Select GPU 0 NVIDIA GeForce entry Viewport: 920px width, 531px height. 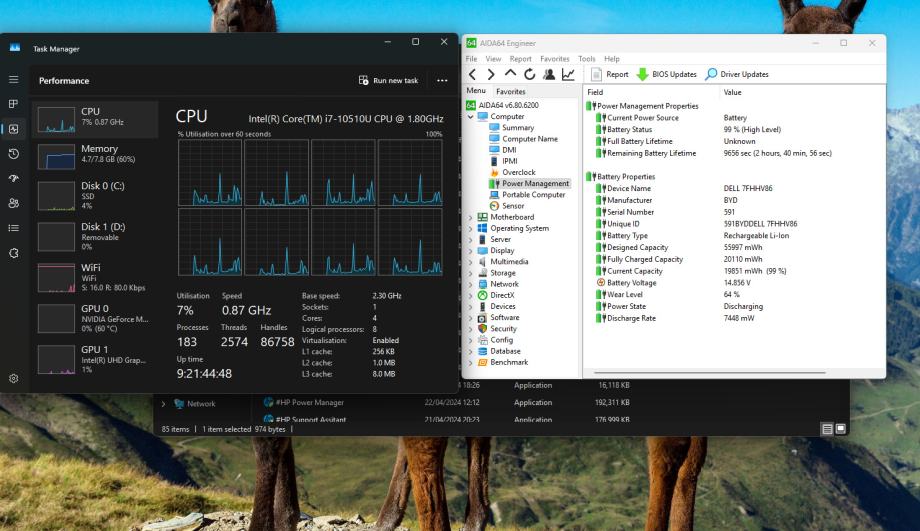tap(95, 318)
